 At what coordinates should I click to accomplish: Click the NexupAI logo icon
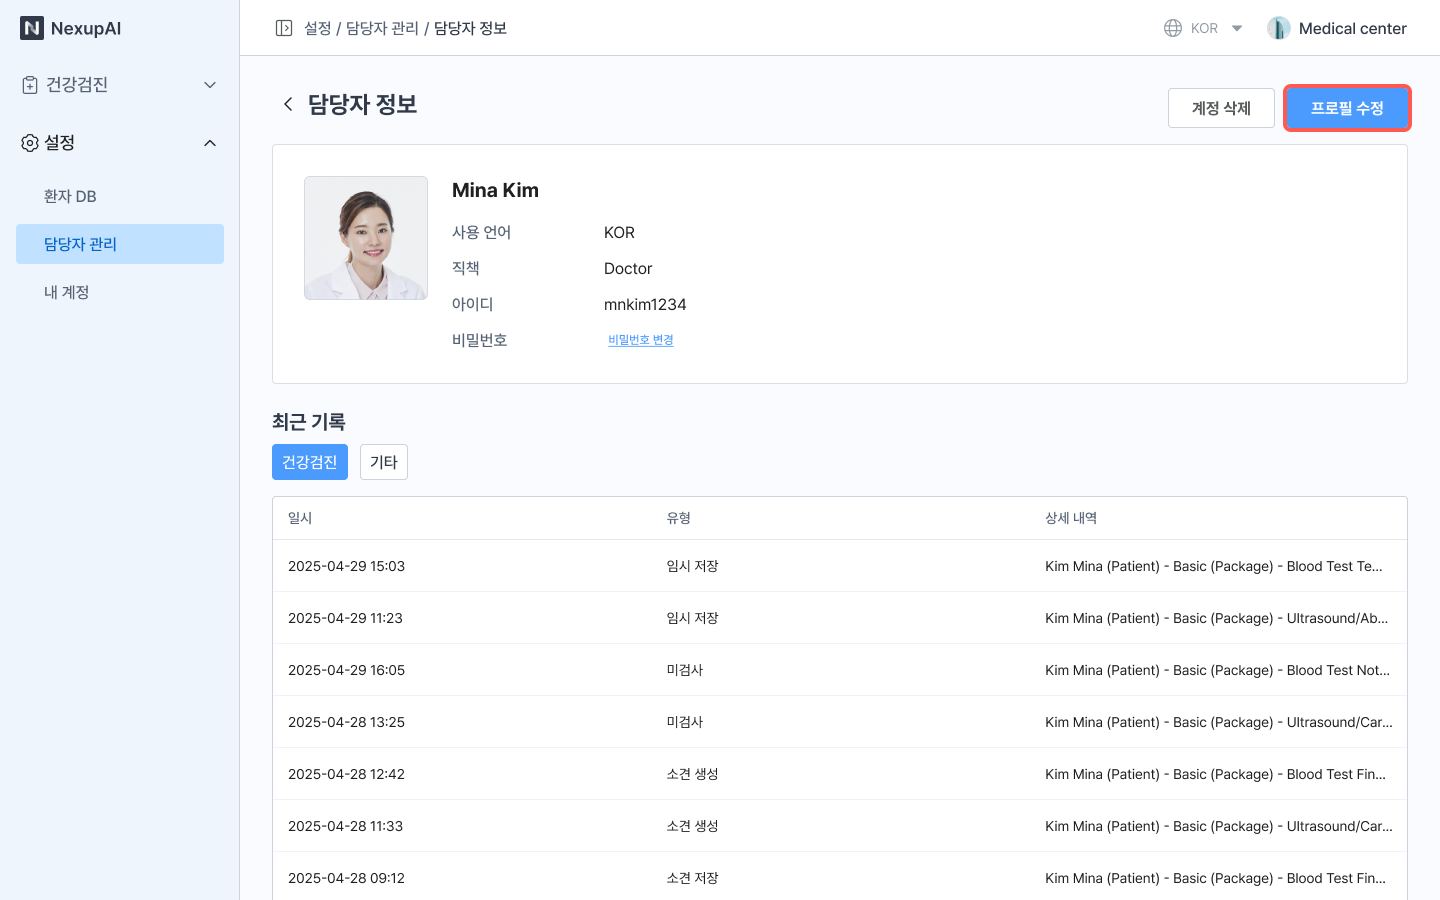point(32,28)
